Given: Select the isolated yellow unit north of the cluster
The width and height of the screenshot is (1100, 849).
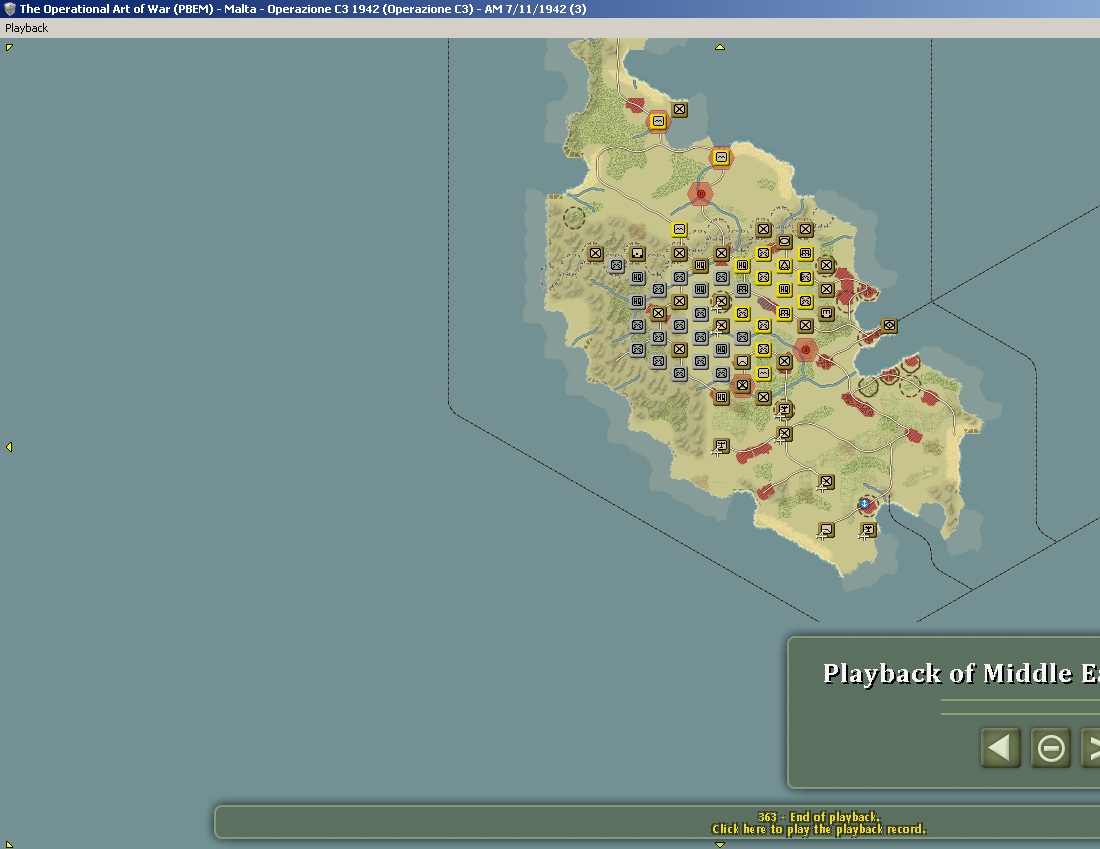Looking at the screenshot, I should tap(679, 229).
